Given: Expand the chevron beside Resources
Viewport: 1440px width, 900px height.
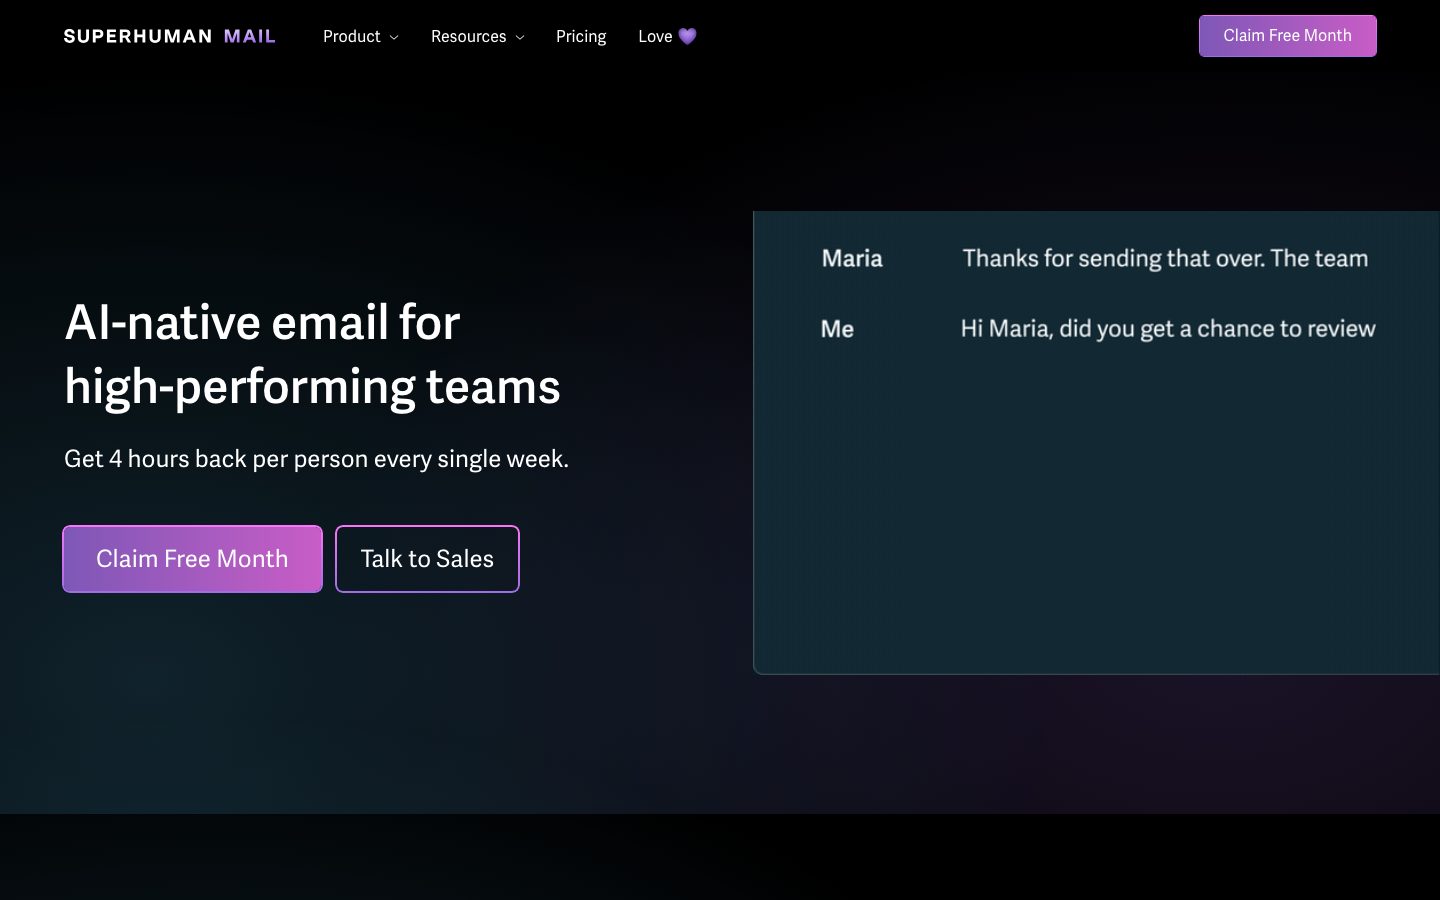Looking at the screenshot, I should coord(519,37).
